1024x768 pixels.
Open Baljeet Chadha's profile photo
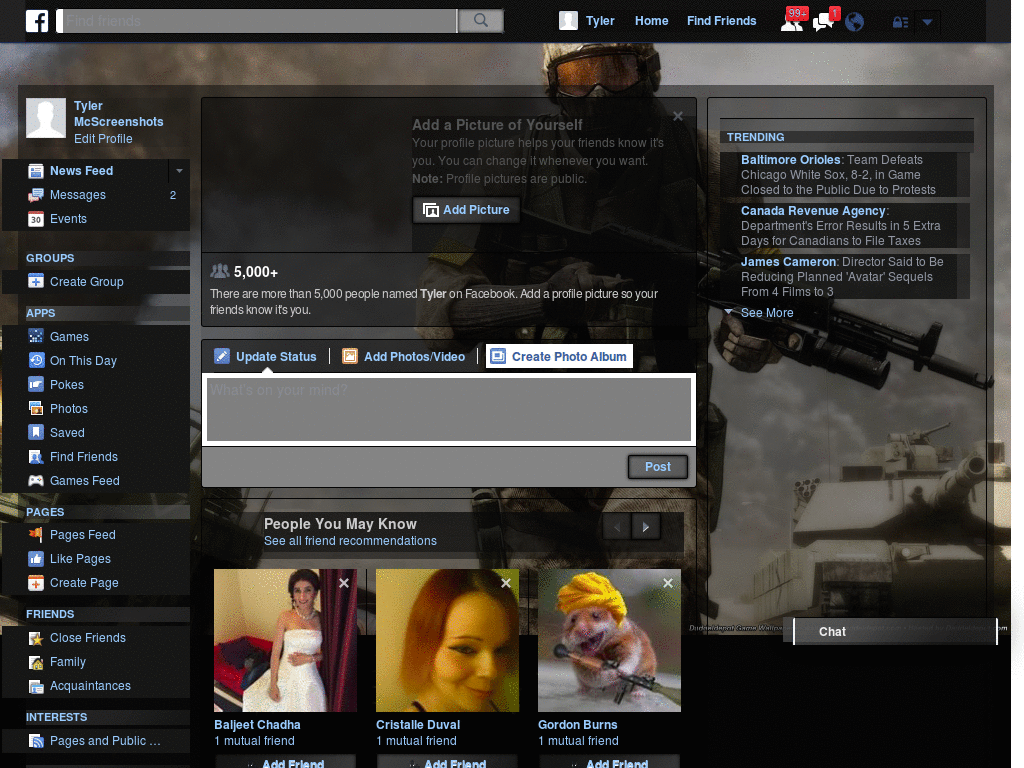coord(285,640)
